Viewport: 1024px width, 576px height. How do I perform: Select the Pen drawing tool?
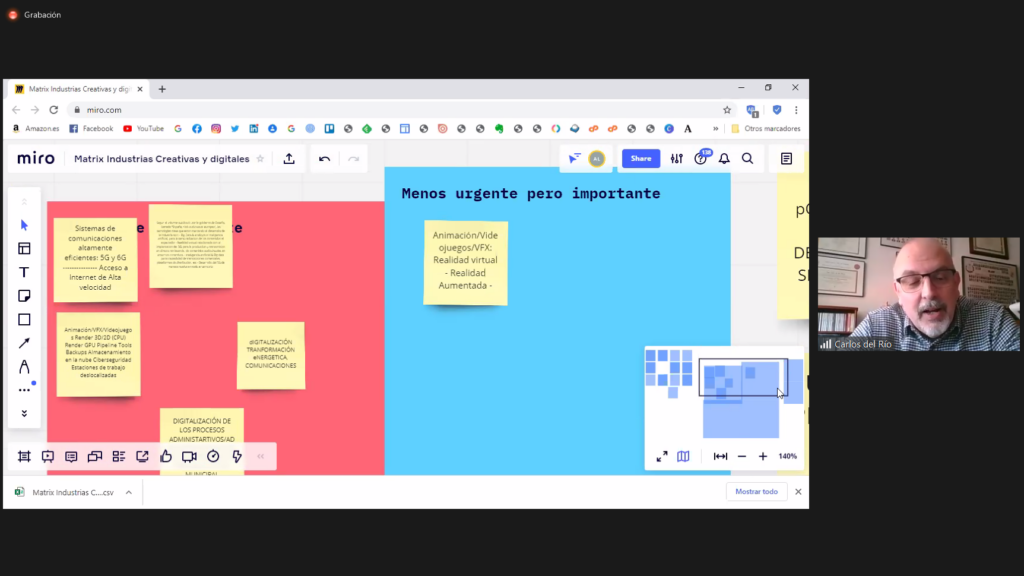pyautogui.click(x=24, y=367)
